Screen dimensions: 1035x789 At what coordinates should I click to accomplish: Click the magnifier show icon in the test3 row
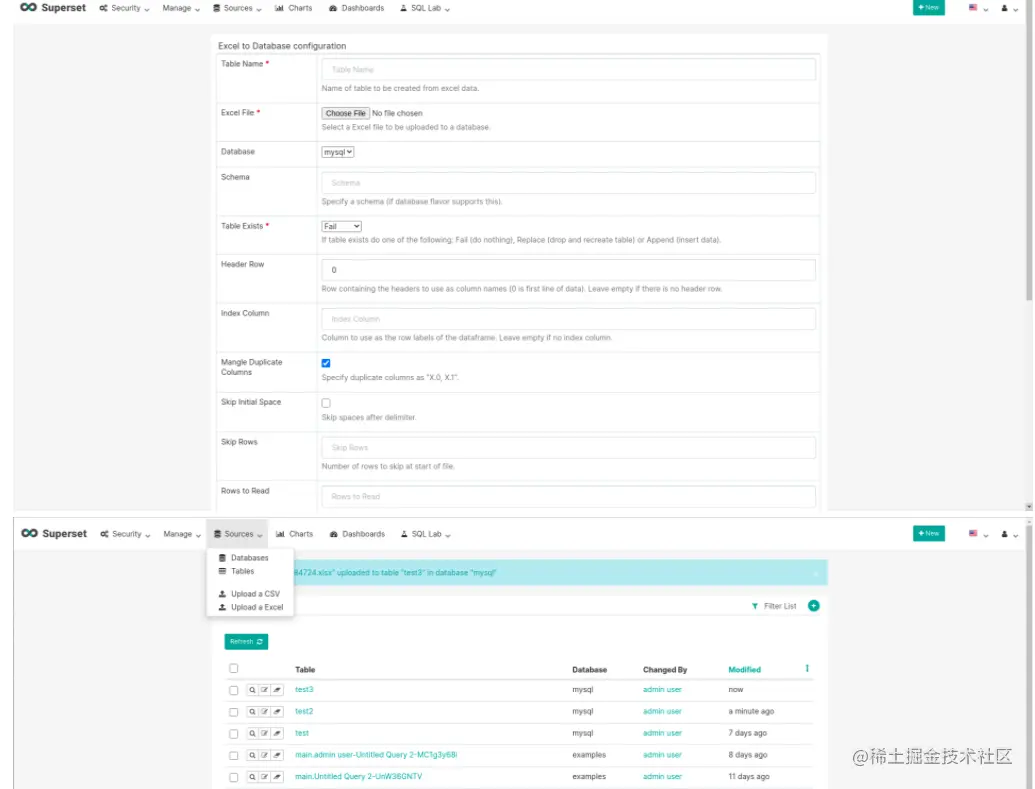point(252,690)
